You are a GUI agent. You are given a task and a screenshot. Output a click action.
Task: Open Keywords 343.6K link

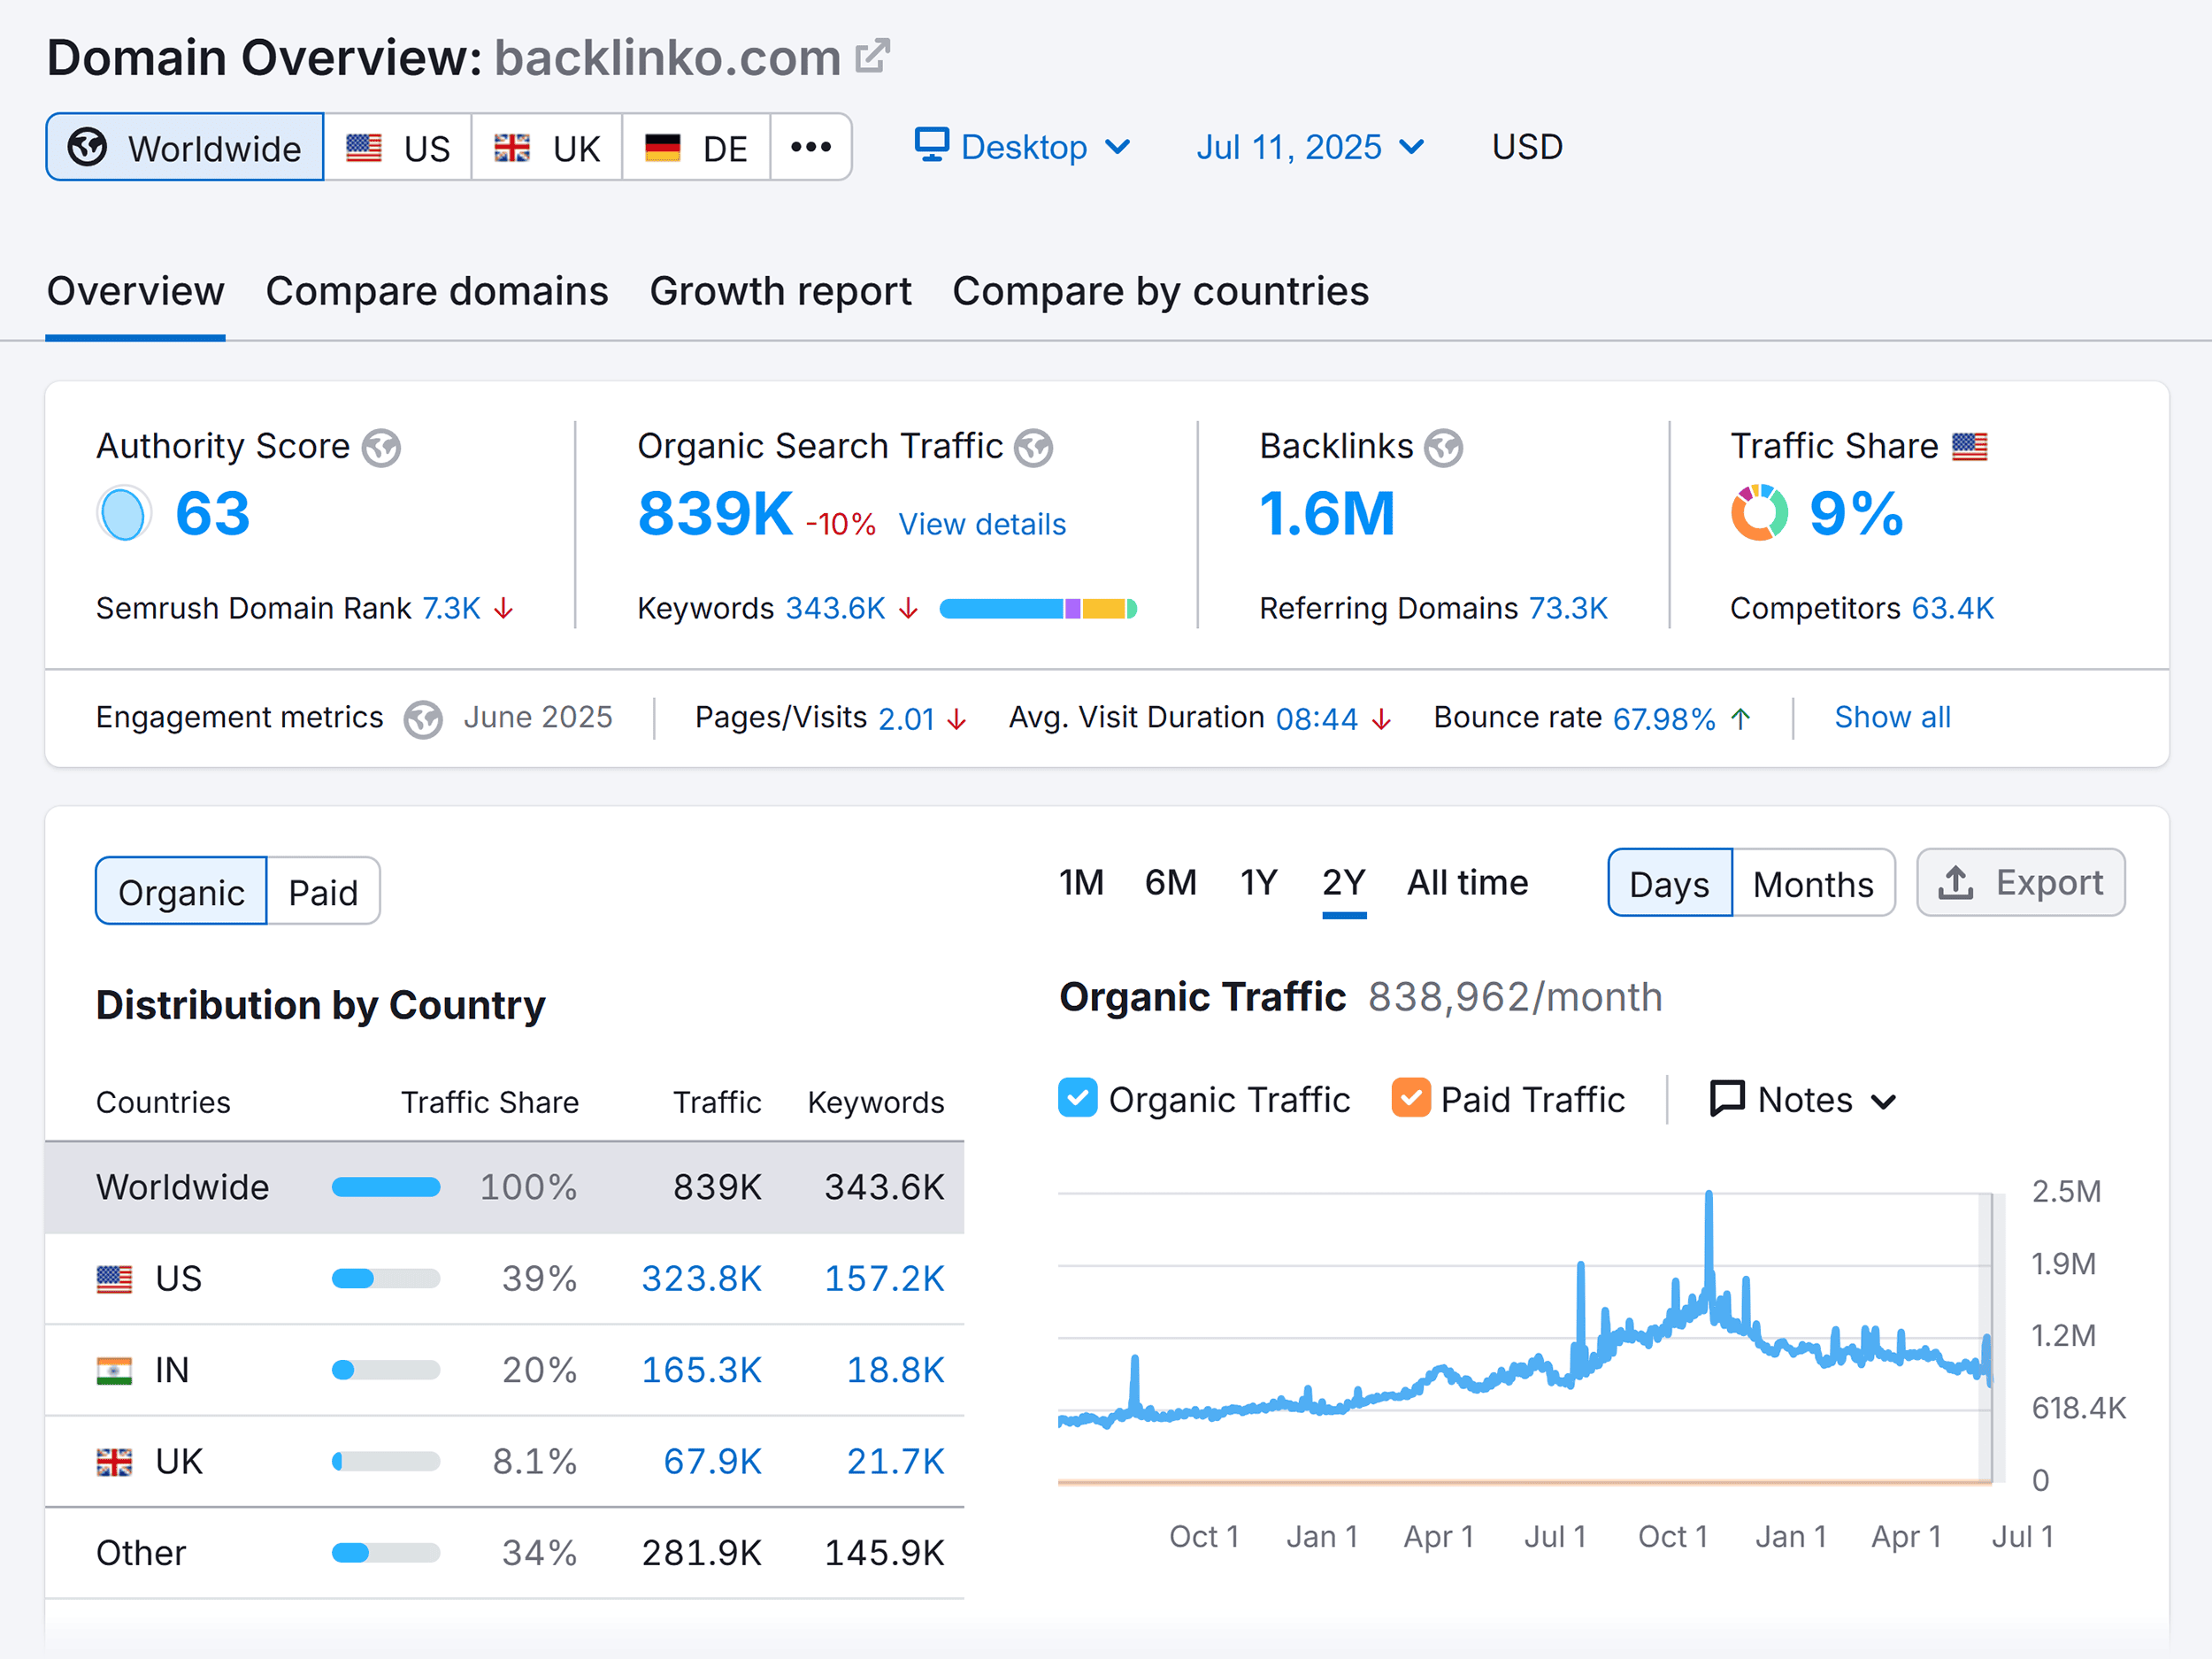coord(836,608)
